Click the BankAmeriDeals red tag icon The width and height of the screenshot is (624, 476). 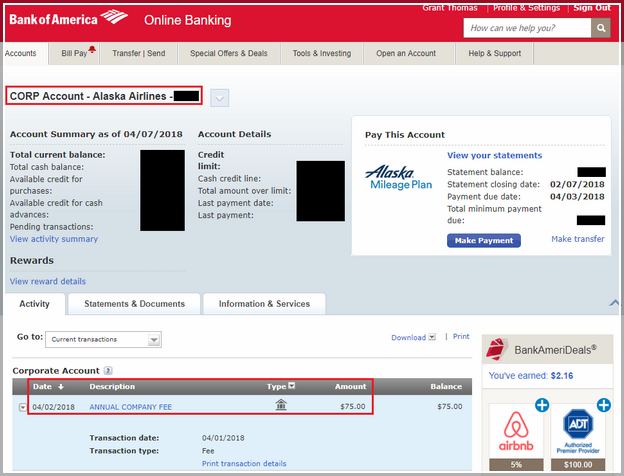click(x=496, y=349)
